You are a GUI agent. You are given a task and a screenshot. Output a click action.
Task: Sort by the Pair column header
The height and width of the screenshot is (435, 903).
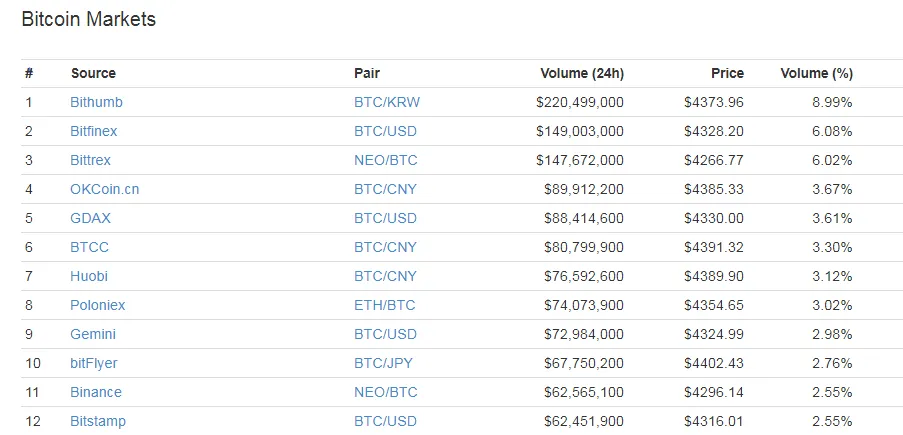[367, 73]
